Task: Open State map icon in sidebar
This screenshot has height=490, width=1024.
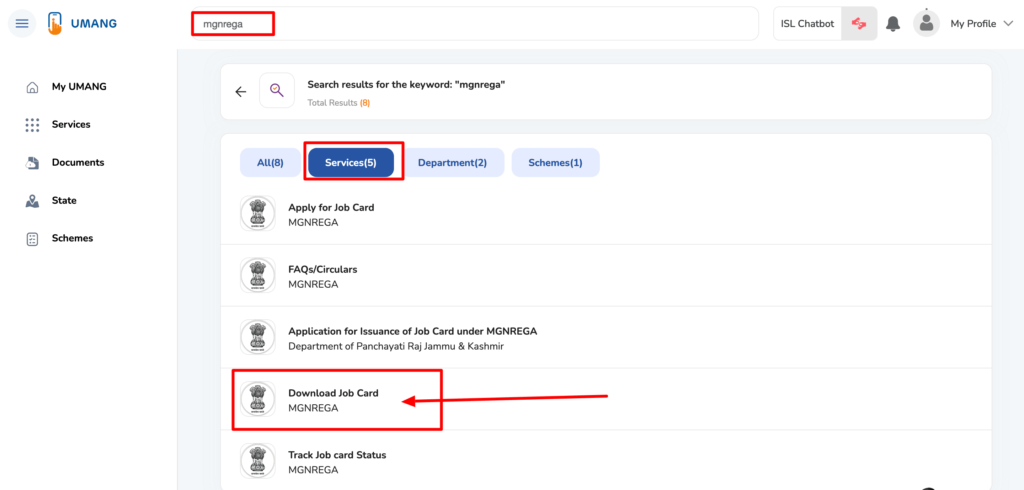Action: (31, 201)
